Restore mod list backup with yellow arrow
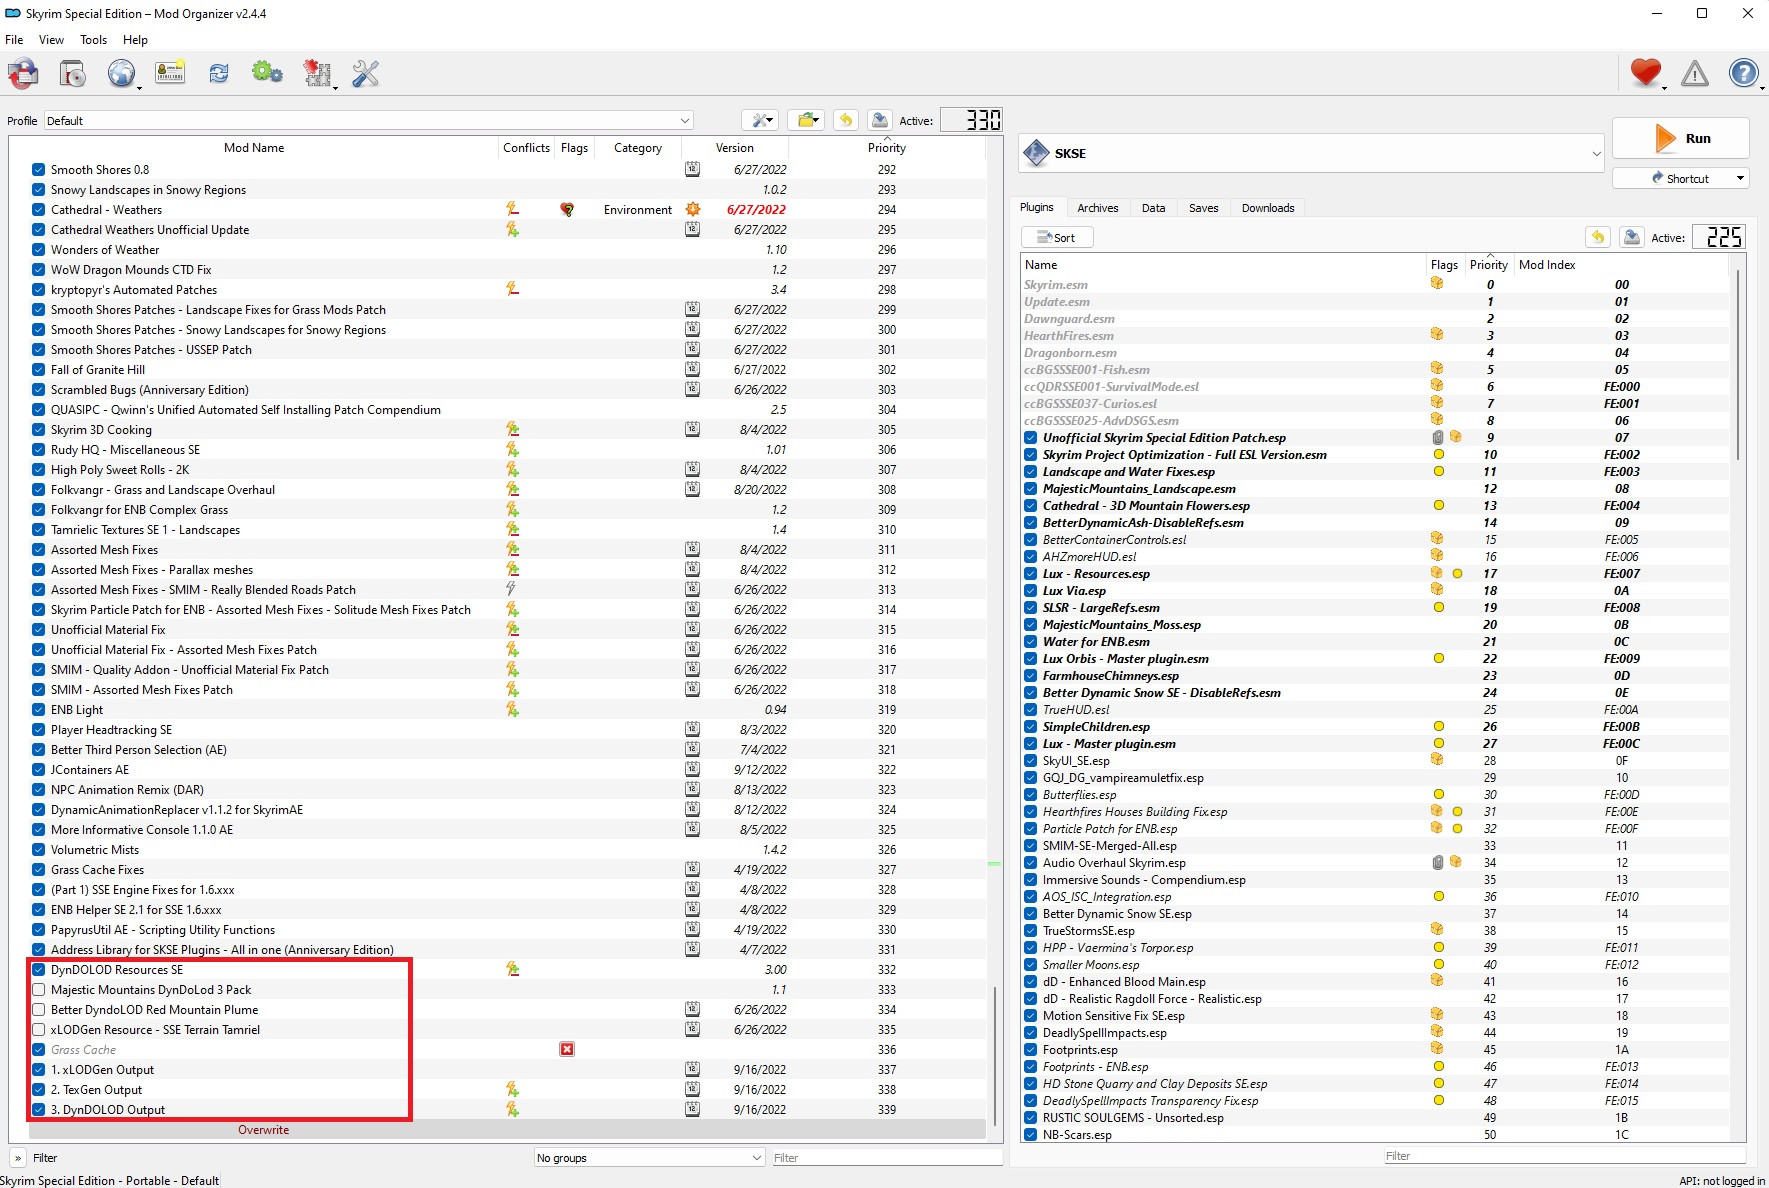This screenshot has height=1188, width=1769. 846,120
